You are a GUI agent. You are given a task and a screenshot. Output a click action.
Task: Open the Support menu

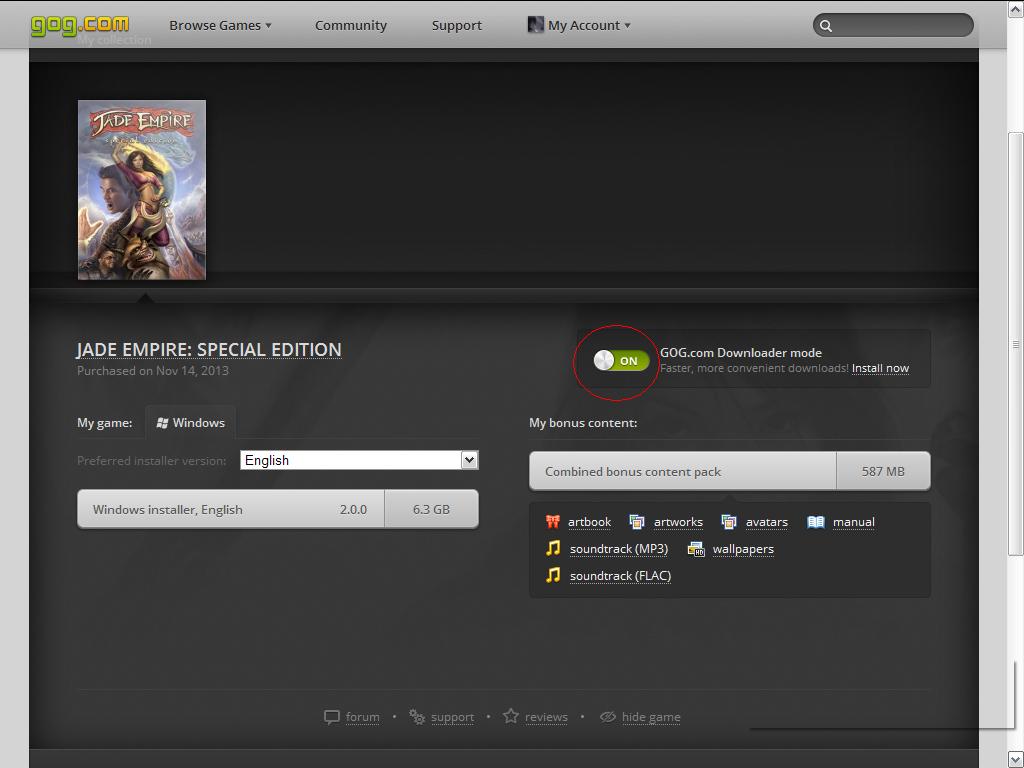coord(456,25)
